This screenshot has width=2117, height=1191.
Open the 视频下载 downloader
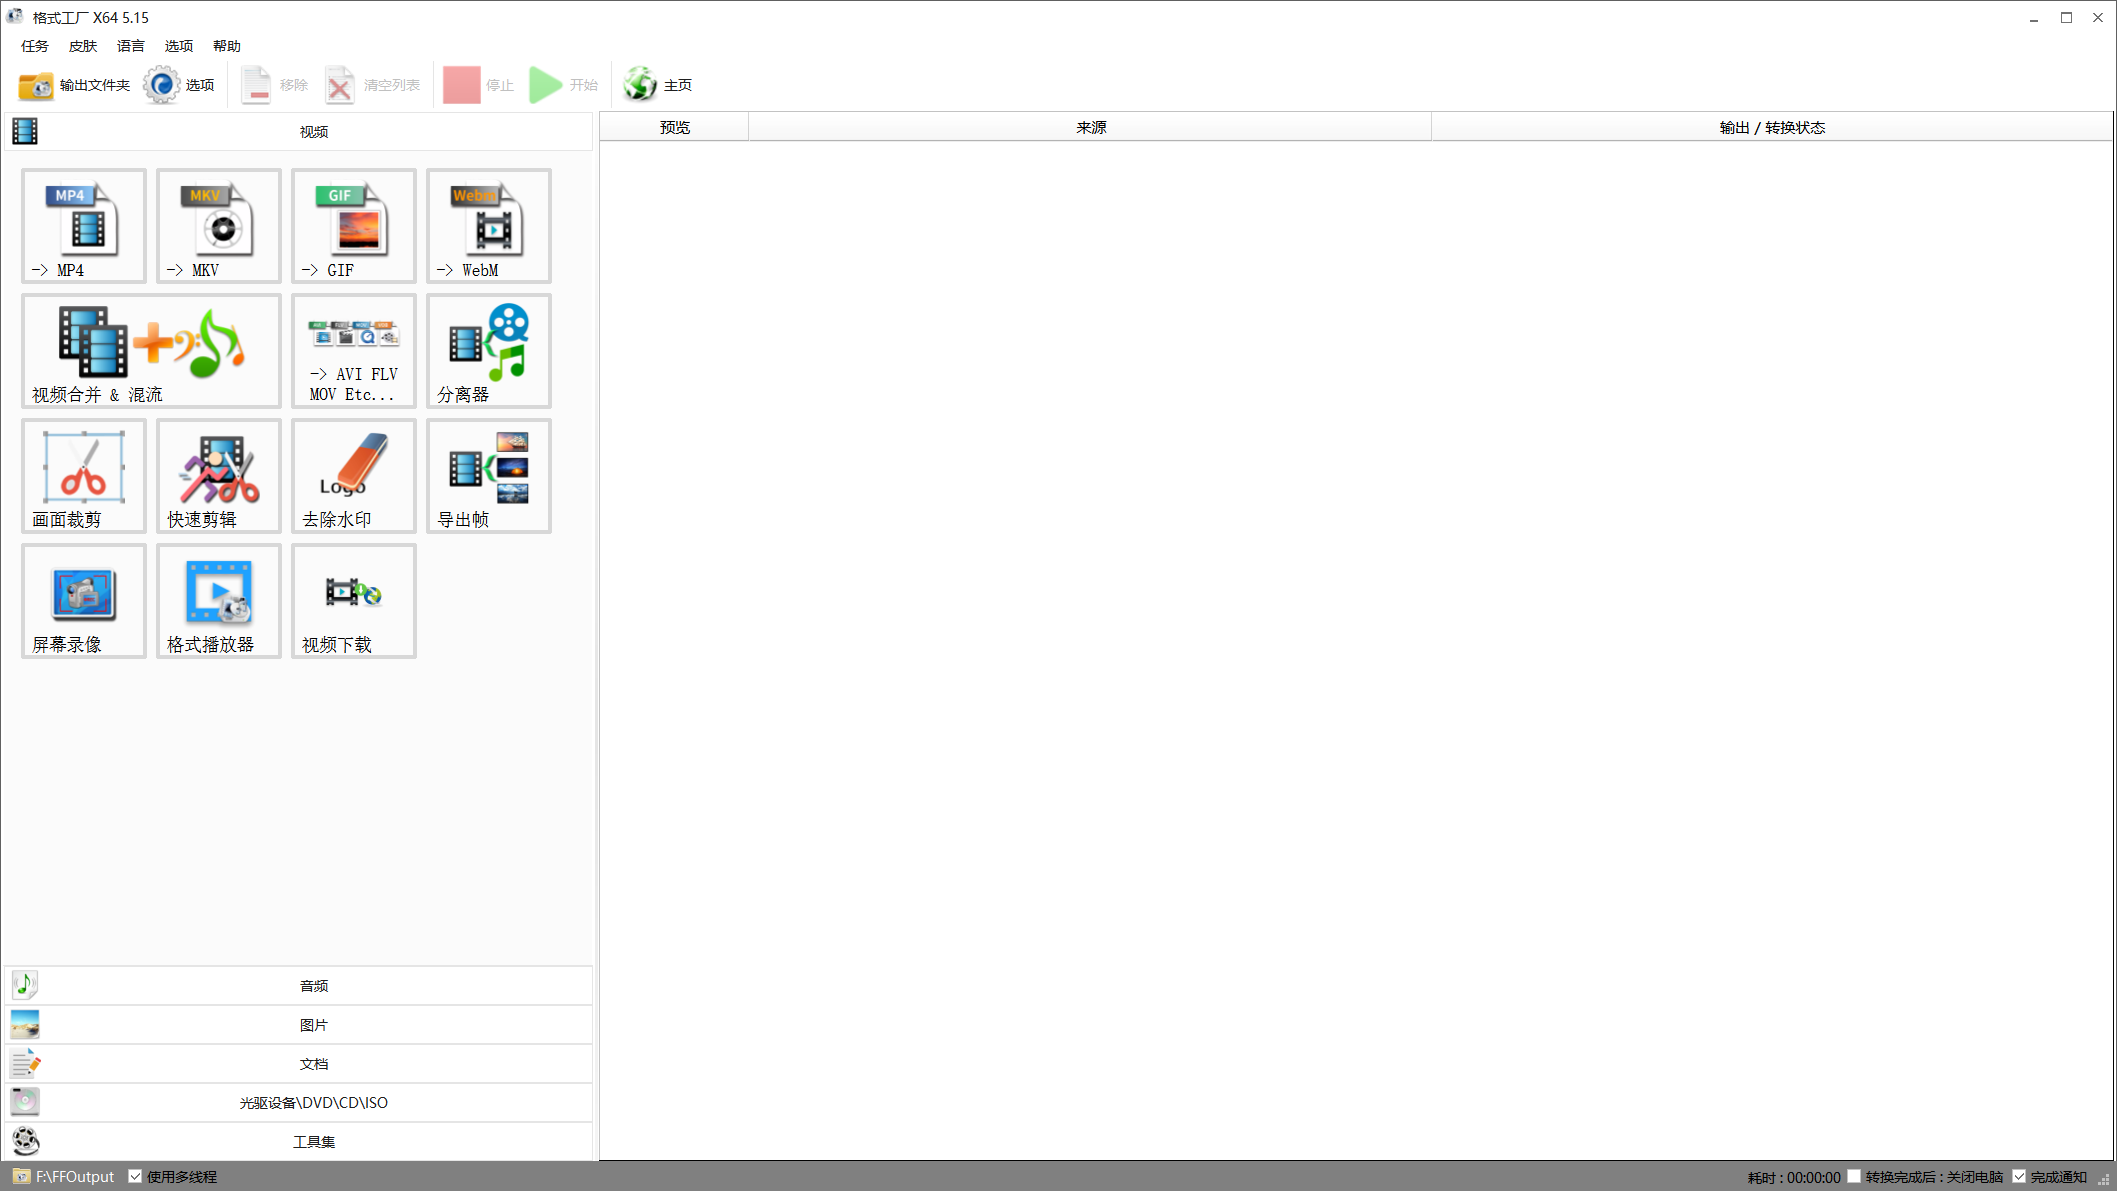(x=354, y=601)
